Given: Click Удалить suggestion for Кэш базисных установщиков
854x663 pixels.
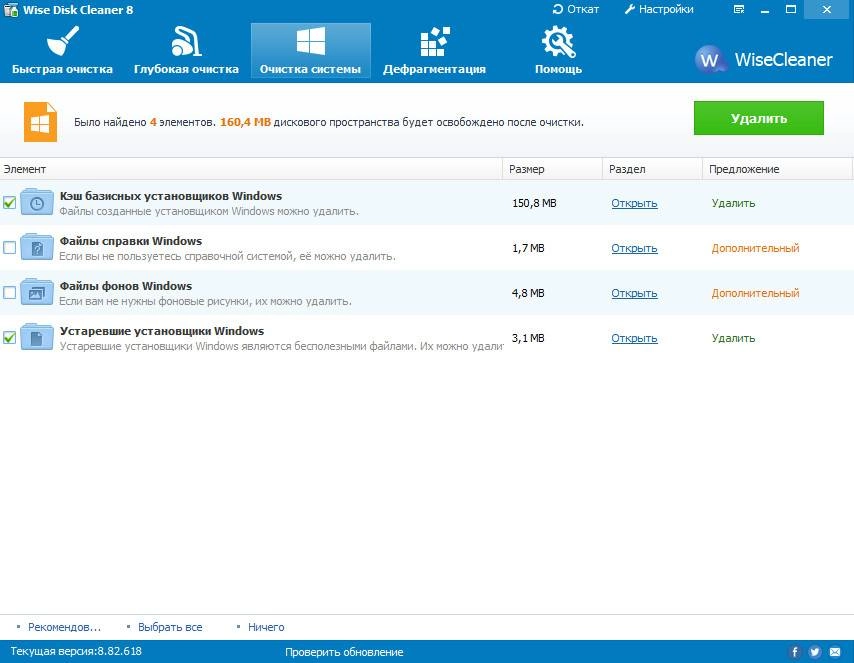Looking at the screenshot, I should coord(733,203).
